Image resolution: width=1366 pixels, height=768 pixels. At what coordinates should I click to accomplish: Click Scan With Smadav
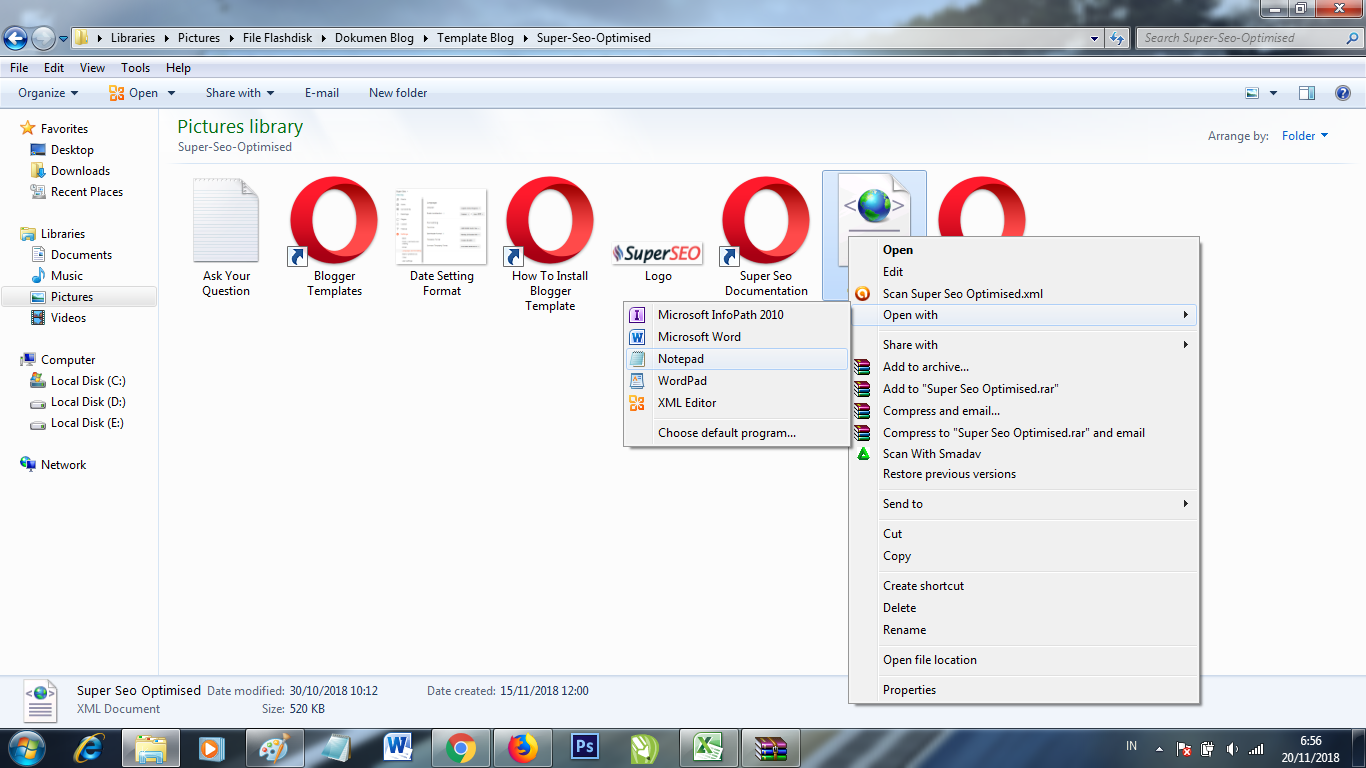[1024, 454]
